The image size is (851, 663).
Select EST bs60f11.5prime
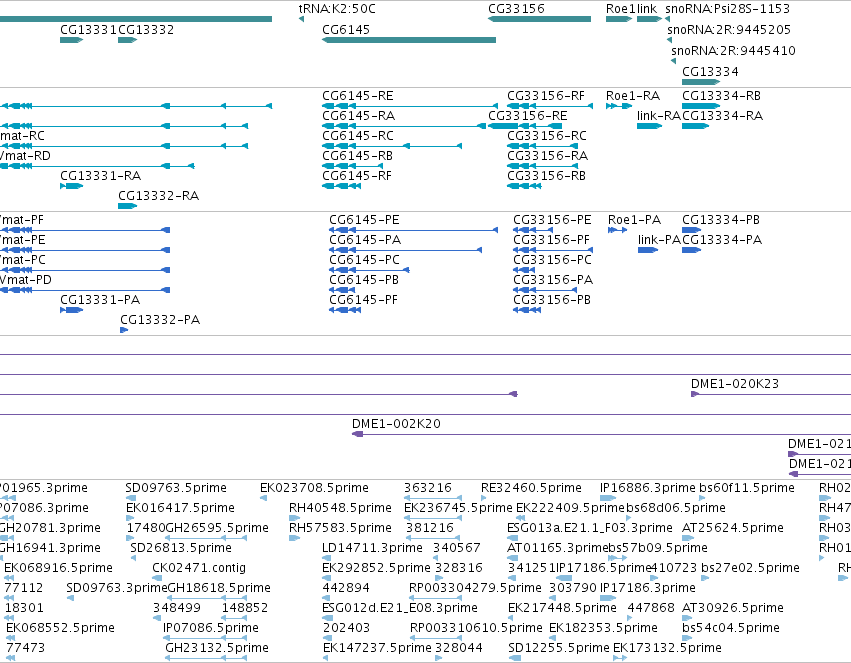tap(747, 488)
